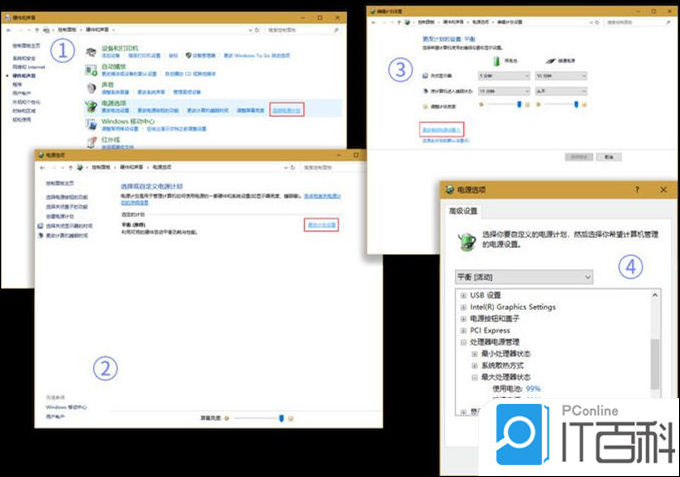Click the 红外线 infrared icon

point(91,142)
